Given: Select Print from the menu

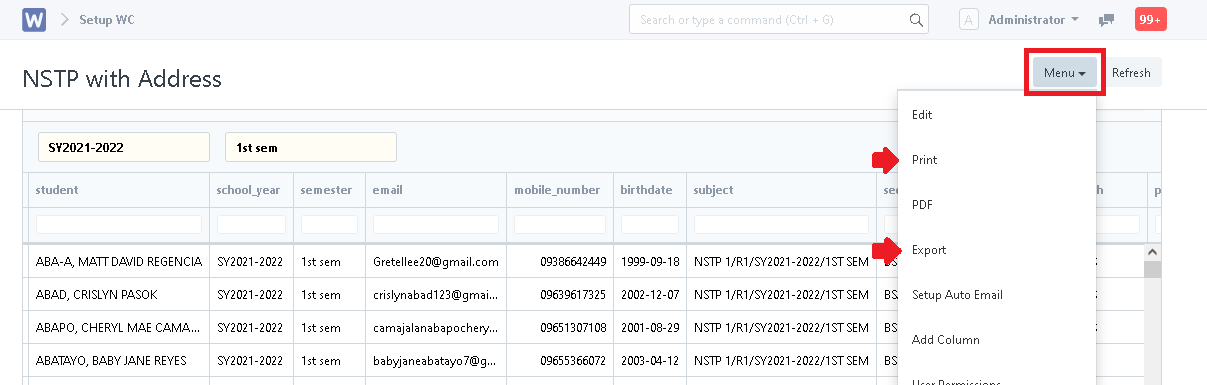Looking at the screenshot, I should pos(924,160).
